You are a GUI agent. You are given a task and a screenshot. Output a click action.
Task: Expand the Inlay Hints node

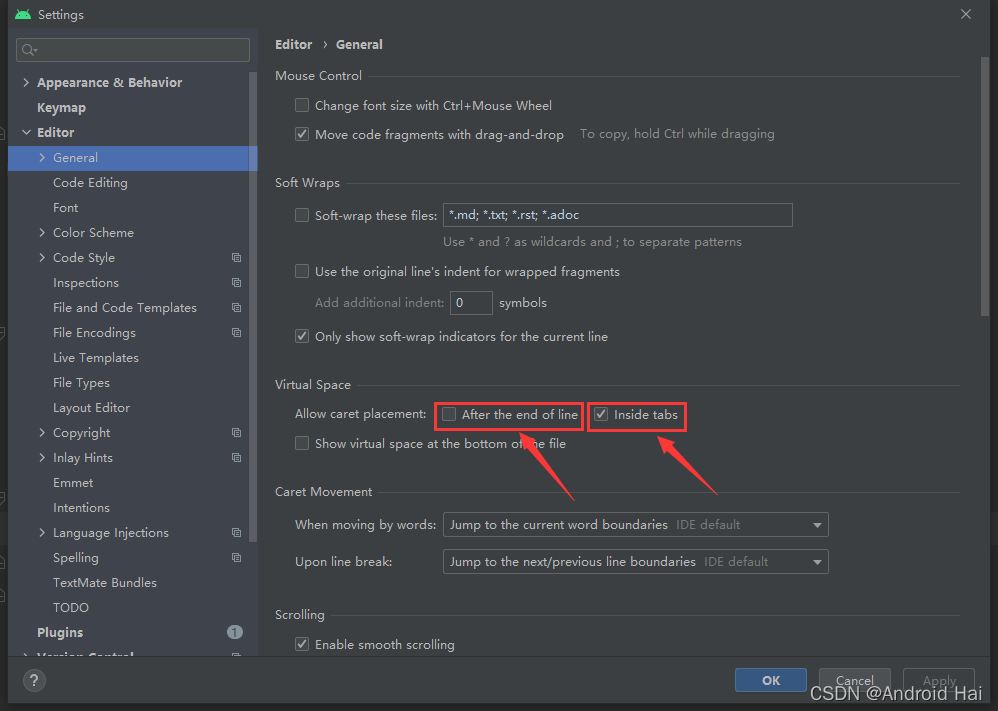pyautogui.click(x=42, y=457)
